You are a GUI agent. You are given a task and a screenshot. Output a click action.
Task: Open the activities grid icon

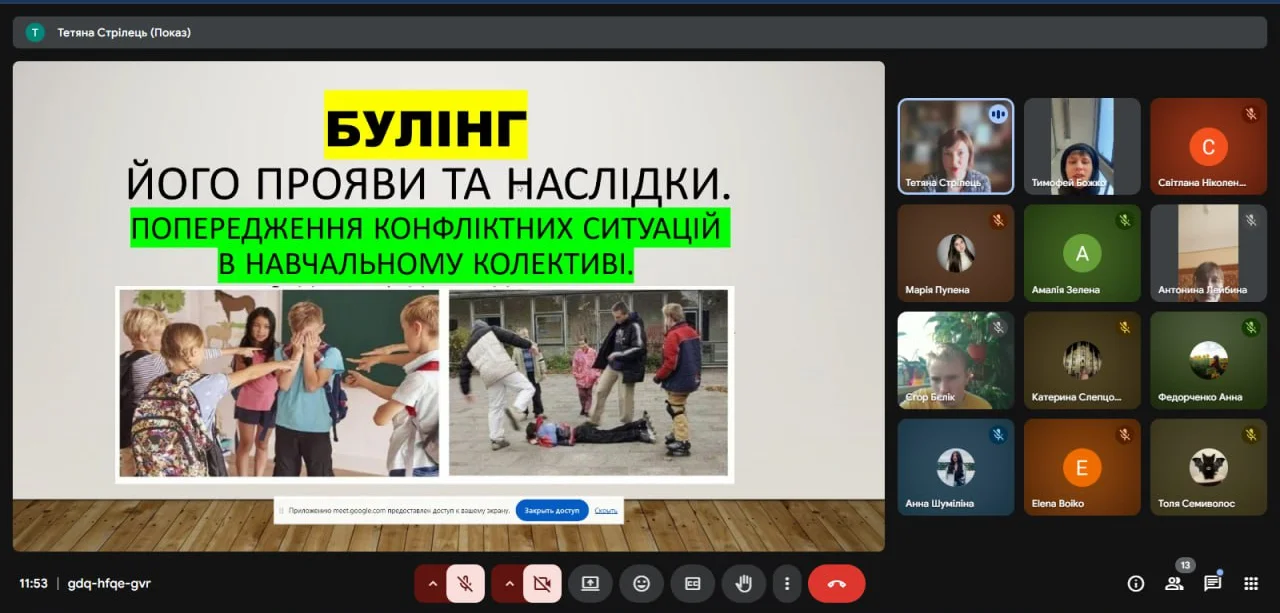(1250, 583)
